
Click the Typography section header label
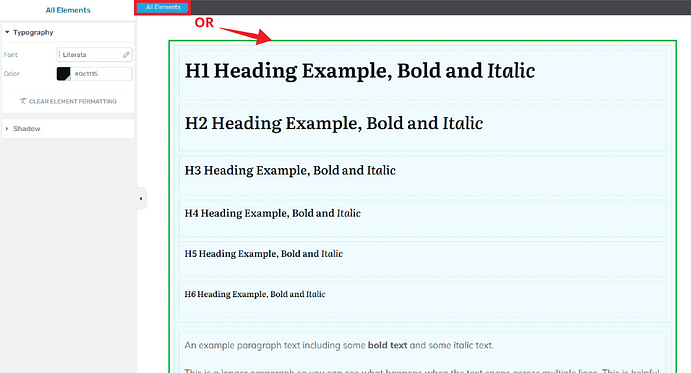point(33,32)
